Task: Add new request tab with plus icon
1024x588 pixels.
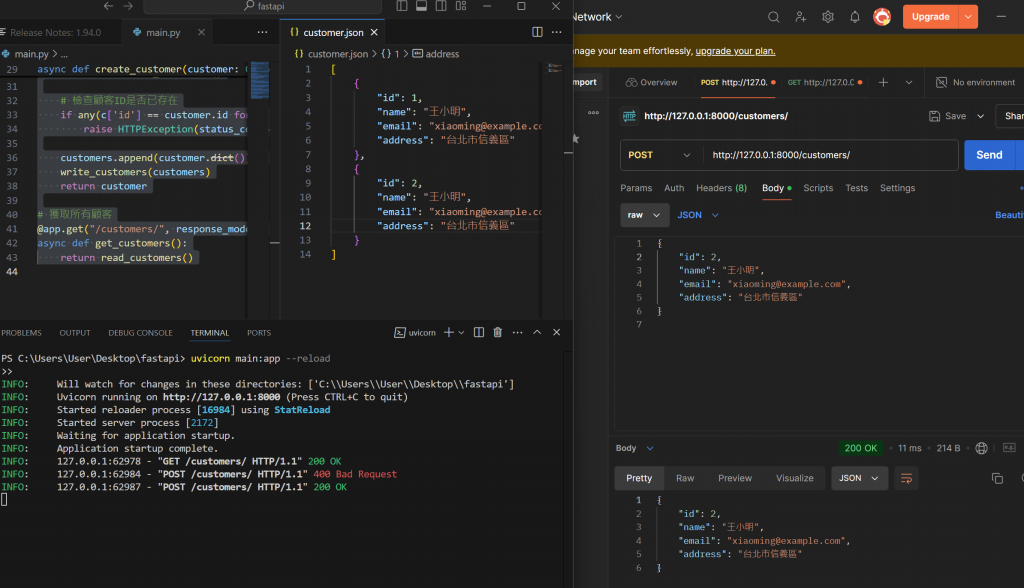Action: point(883,82)
